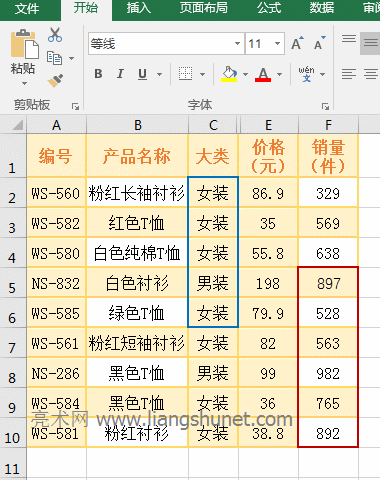Toggle Bold formatting
Image resolution: width=380 pixels, height=480 pixels.
[x=98, y=74]
